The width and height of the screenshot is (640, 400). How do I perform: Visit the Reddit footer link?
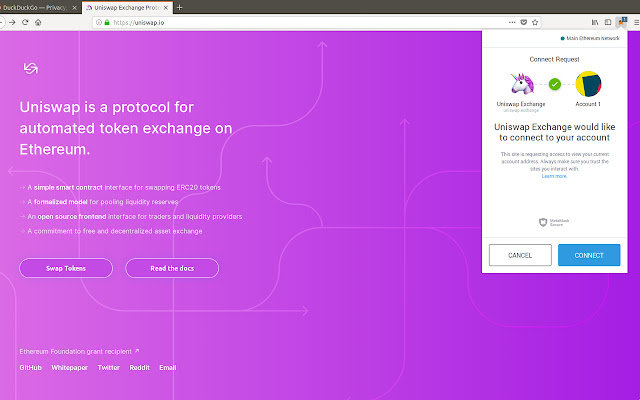(140, 368)
